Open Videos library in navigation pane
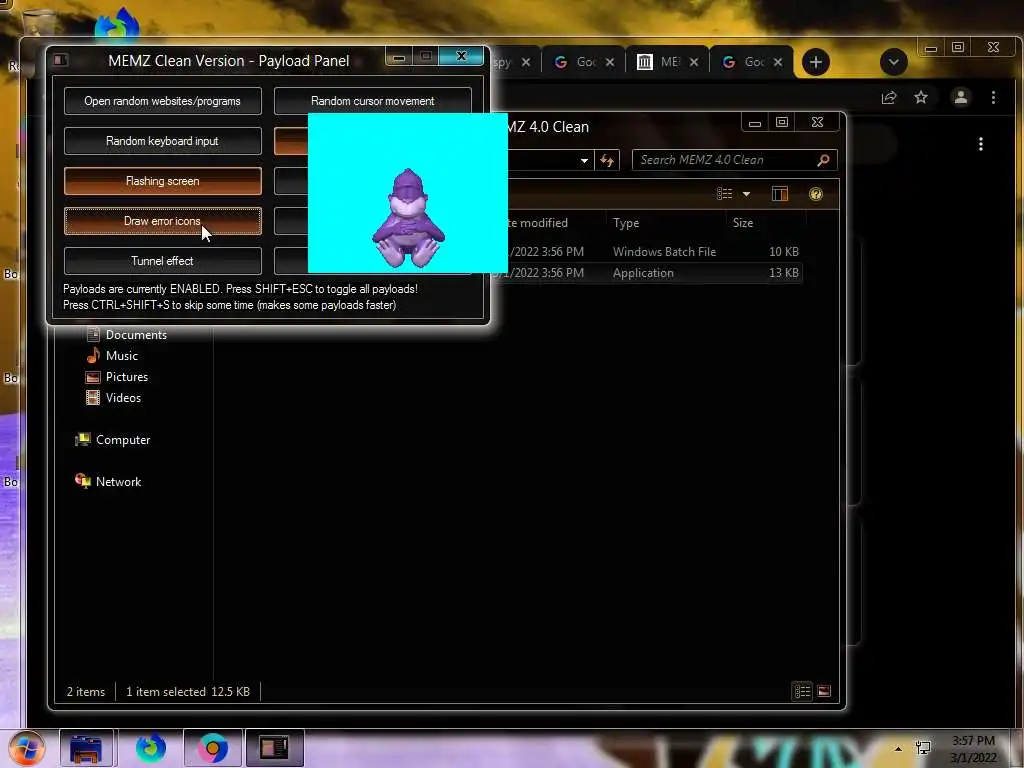 [x=123, y=398]
